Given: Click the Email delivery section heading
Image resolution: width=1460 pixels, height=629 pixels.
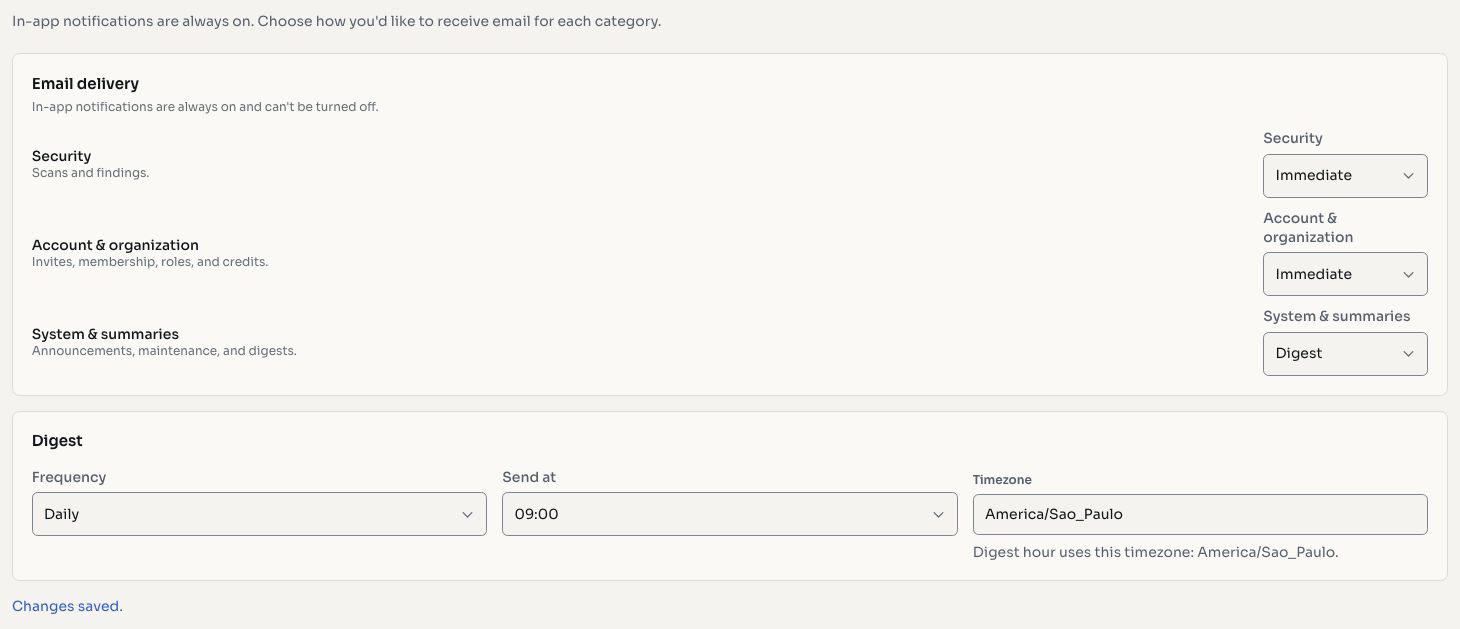Looking at the screenshot, I should [85, 84].
